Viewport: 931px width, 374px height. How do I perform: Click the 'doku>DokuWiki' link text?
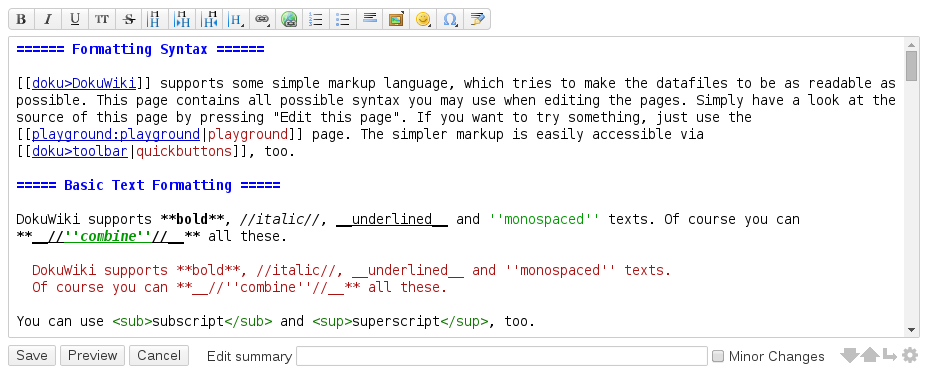click(x=84, y=83)
